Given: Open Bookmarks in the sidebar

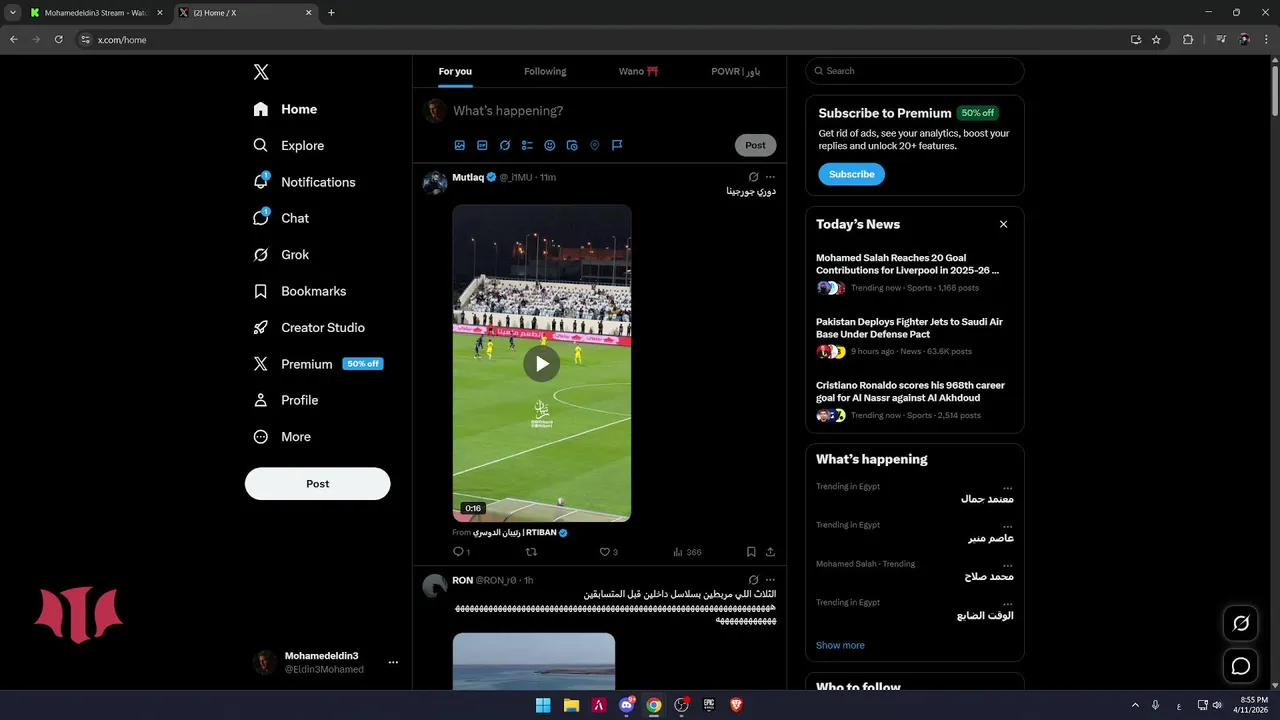Looking at the screenshot, I should click(300, 291).
